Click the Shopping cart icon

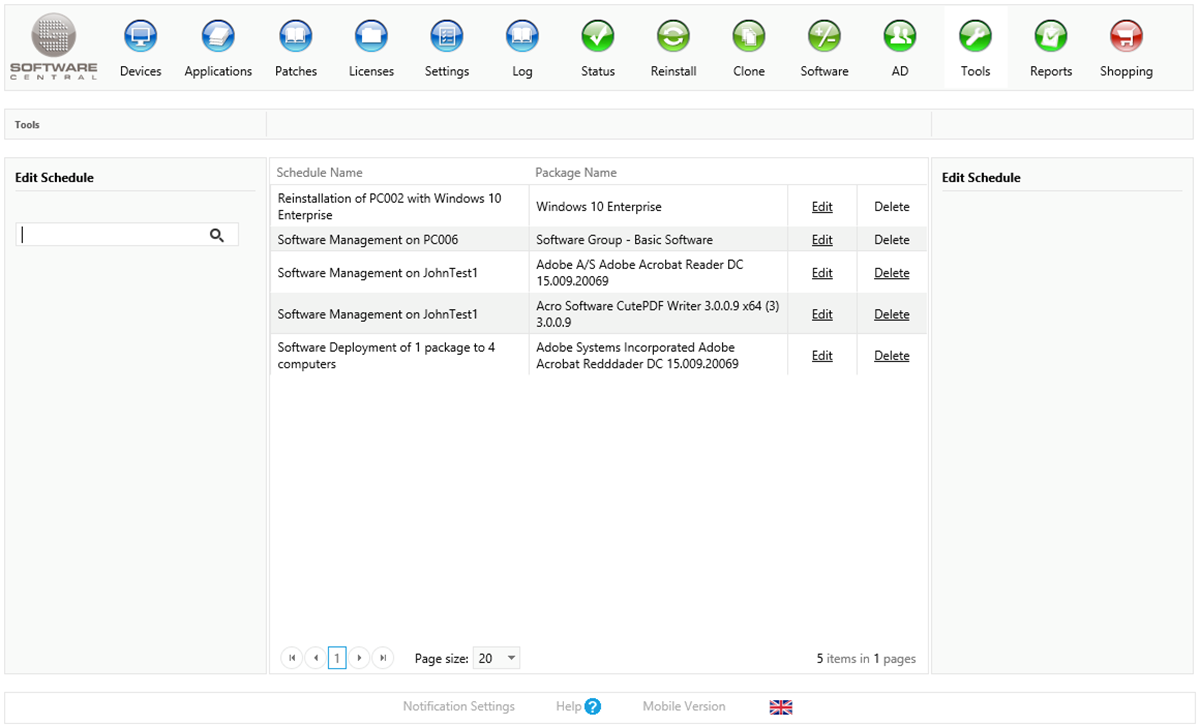coord(1126,37)
